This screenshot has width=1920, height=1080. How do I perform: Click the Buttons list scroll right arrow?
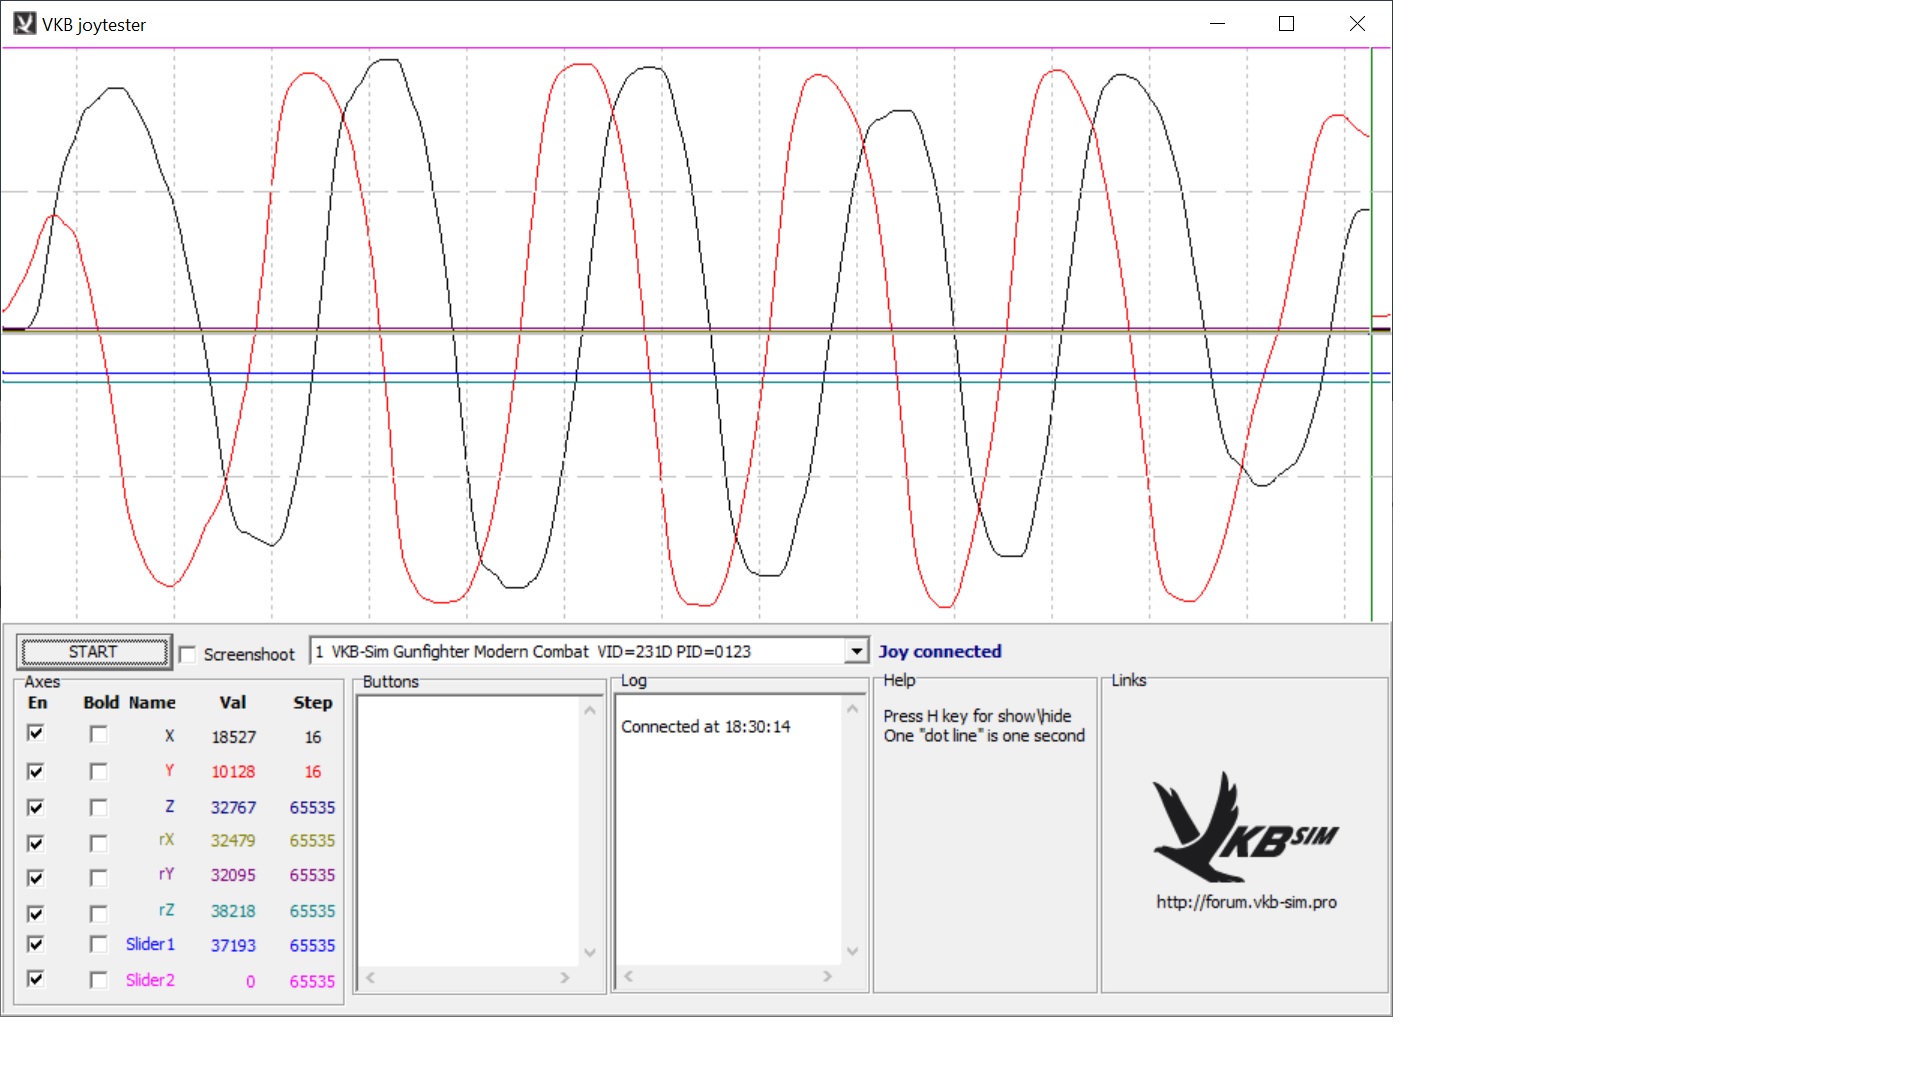click(x=565, y=978)
